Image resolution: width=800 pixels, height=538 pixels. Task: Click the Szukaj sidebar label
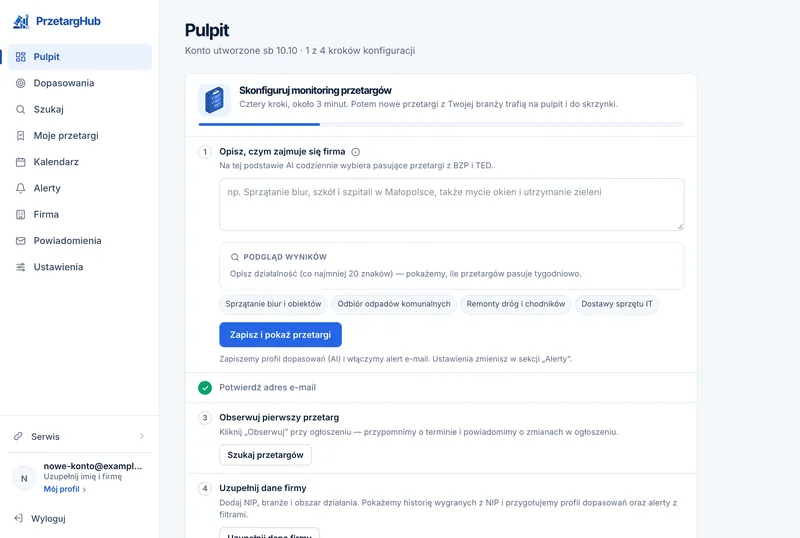(48, 109)
